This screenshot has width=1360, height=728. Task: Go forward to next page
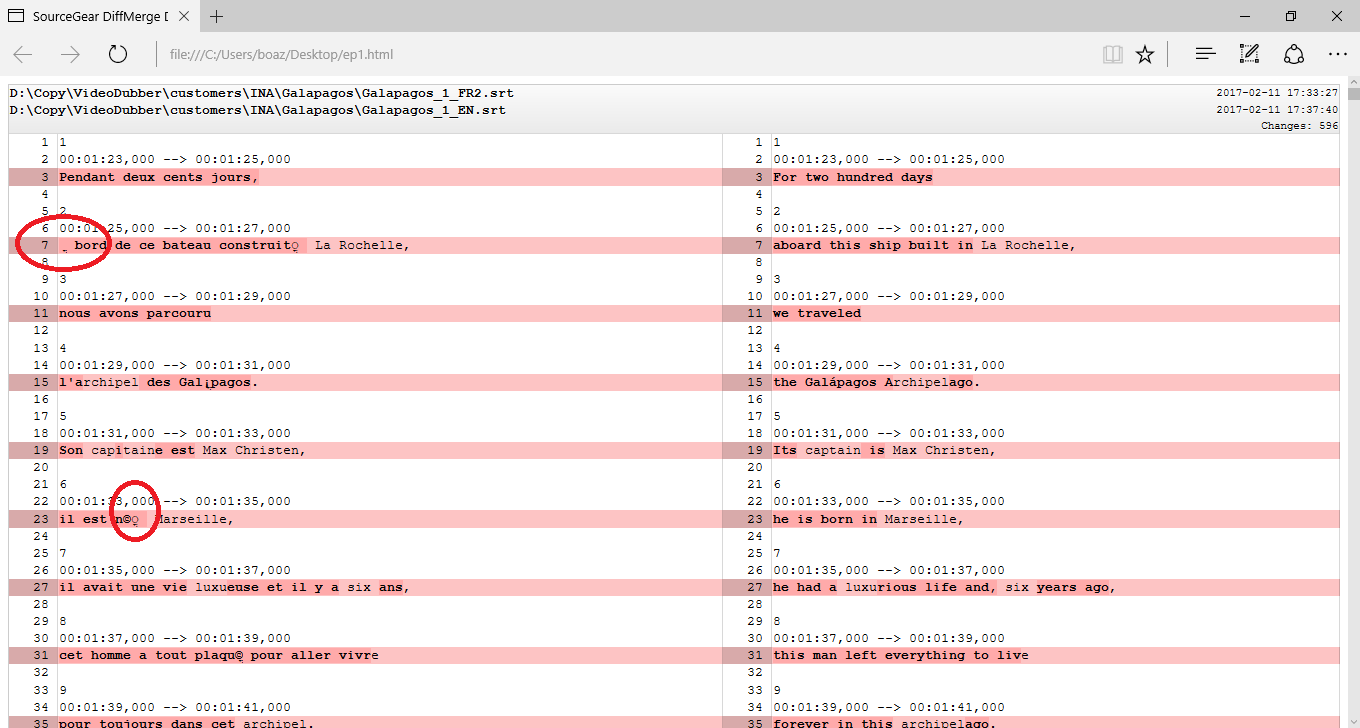(70, 54)
